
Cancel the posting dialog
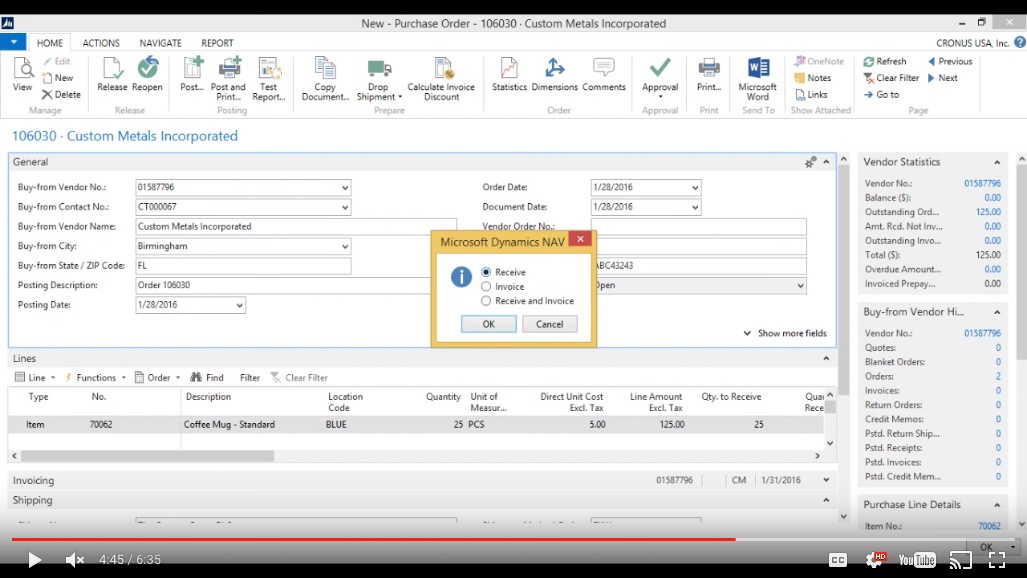pyautogui.click(x=550, y=324)
